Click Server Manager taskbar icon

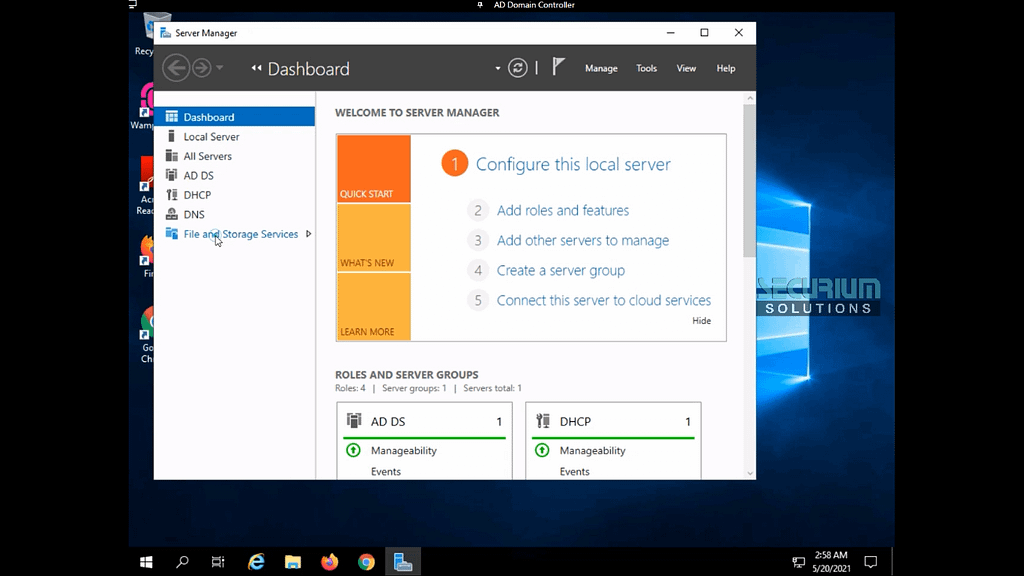click(403, 562)
